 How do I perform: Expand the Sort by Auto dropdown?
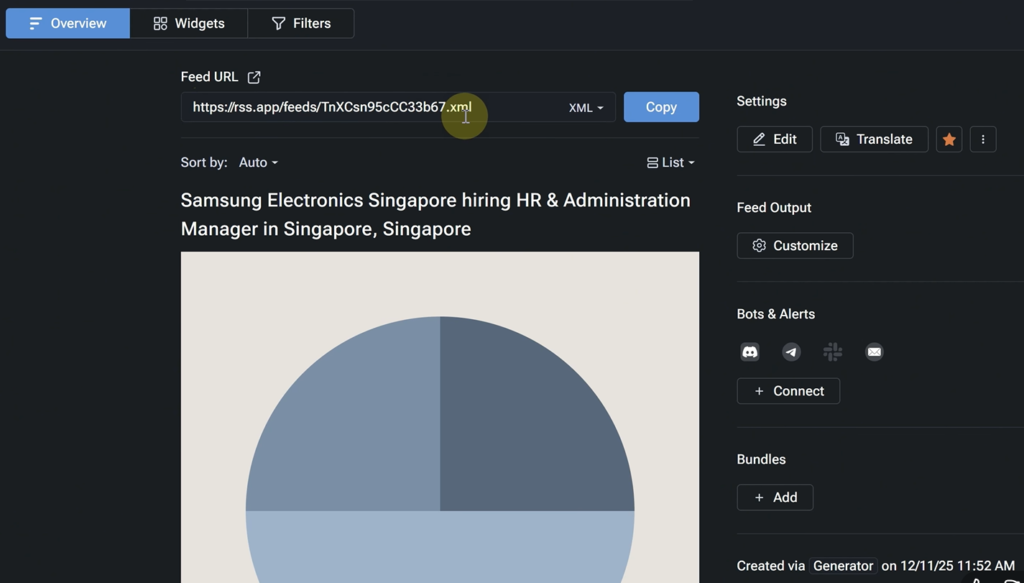[258, 162]
